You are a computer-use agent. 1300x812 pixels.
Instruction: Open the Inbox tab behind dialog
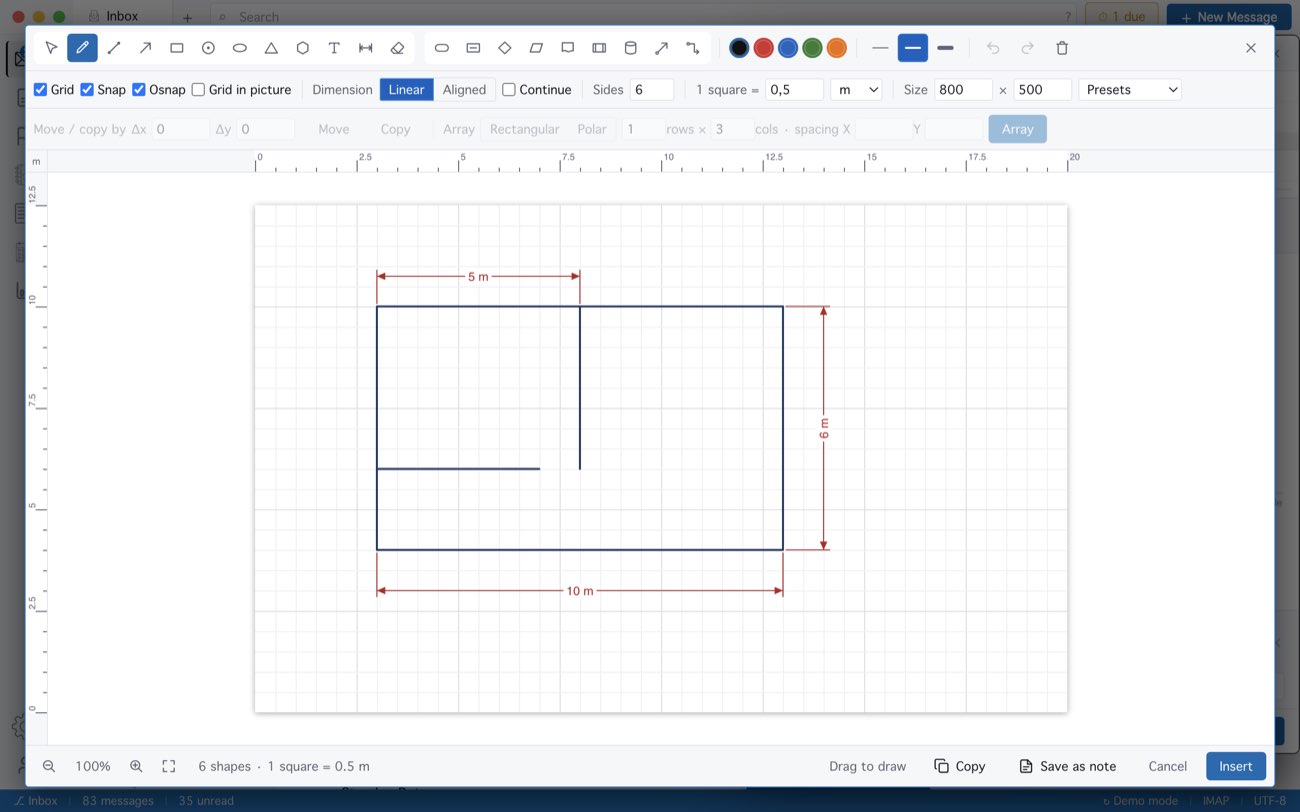click(x=120, y=16)
